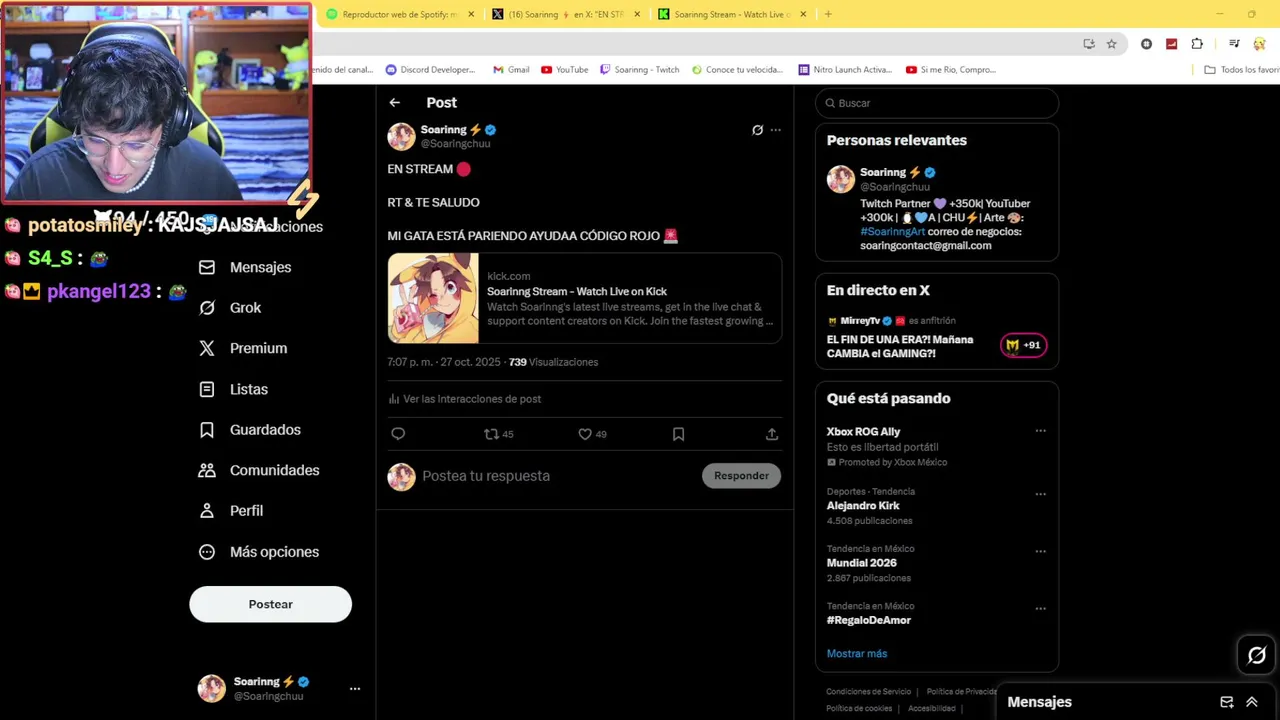The width and height of the screenshot is (1280, 720).
Task: Click the share icon under the post
Action: click(x=772, y=434)
